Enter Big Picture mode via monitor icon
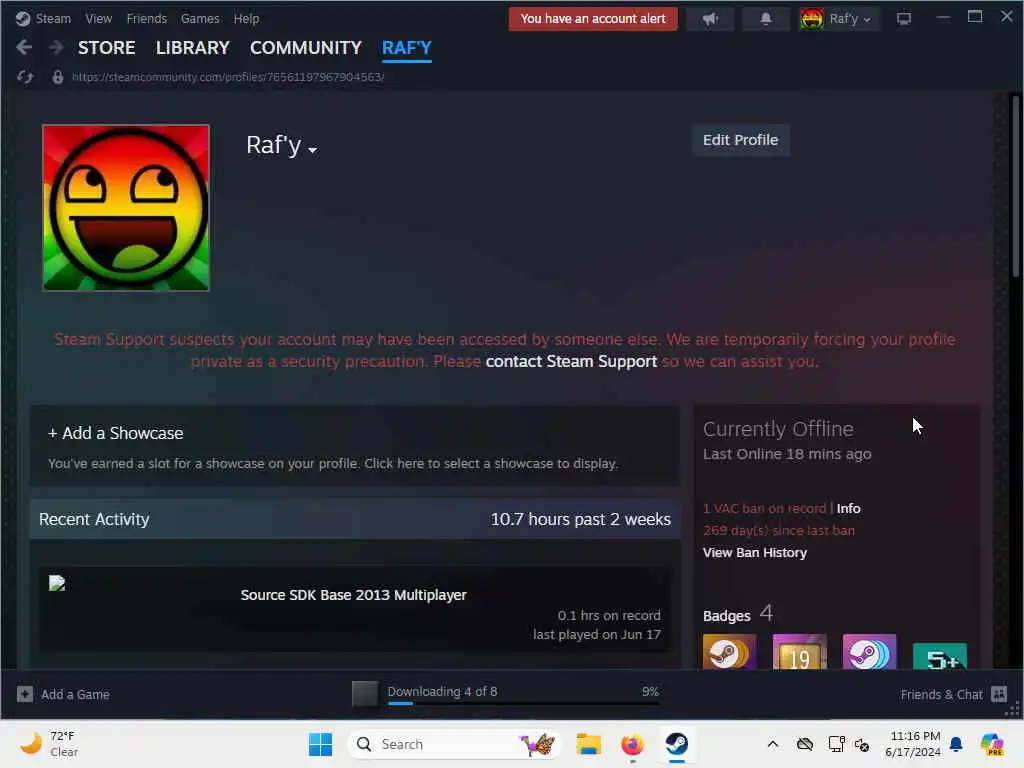The image size is (1024, 768). (904, 19)
